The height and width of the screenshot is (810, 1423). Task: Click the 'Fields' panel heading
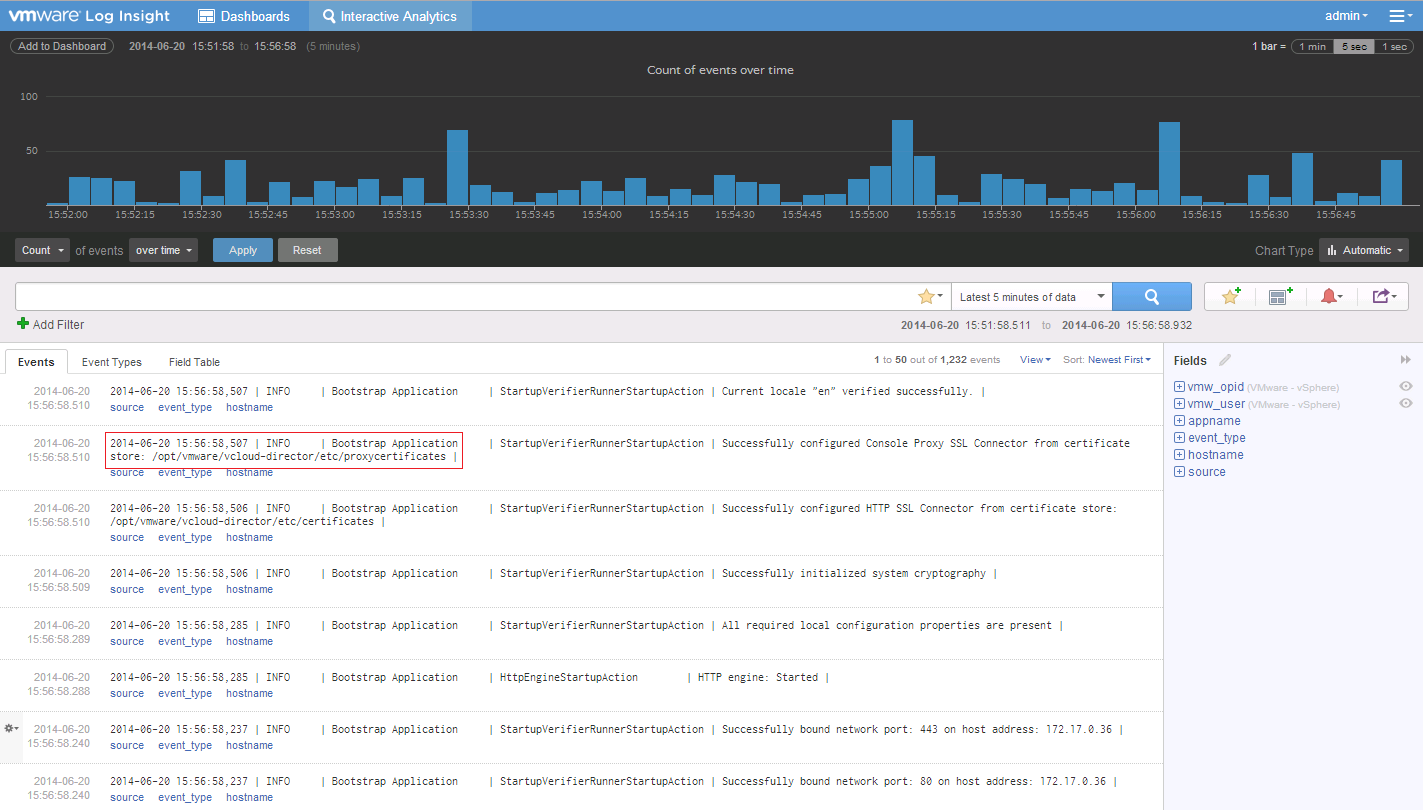(1190, 360)
